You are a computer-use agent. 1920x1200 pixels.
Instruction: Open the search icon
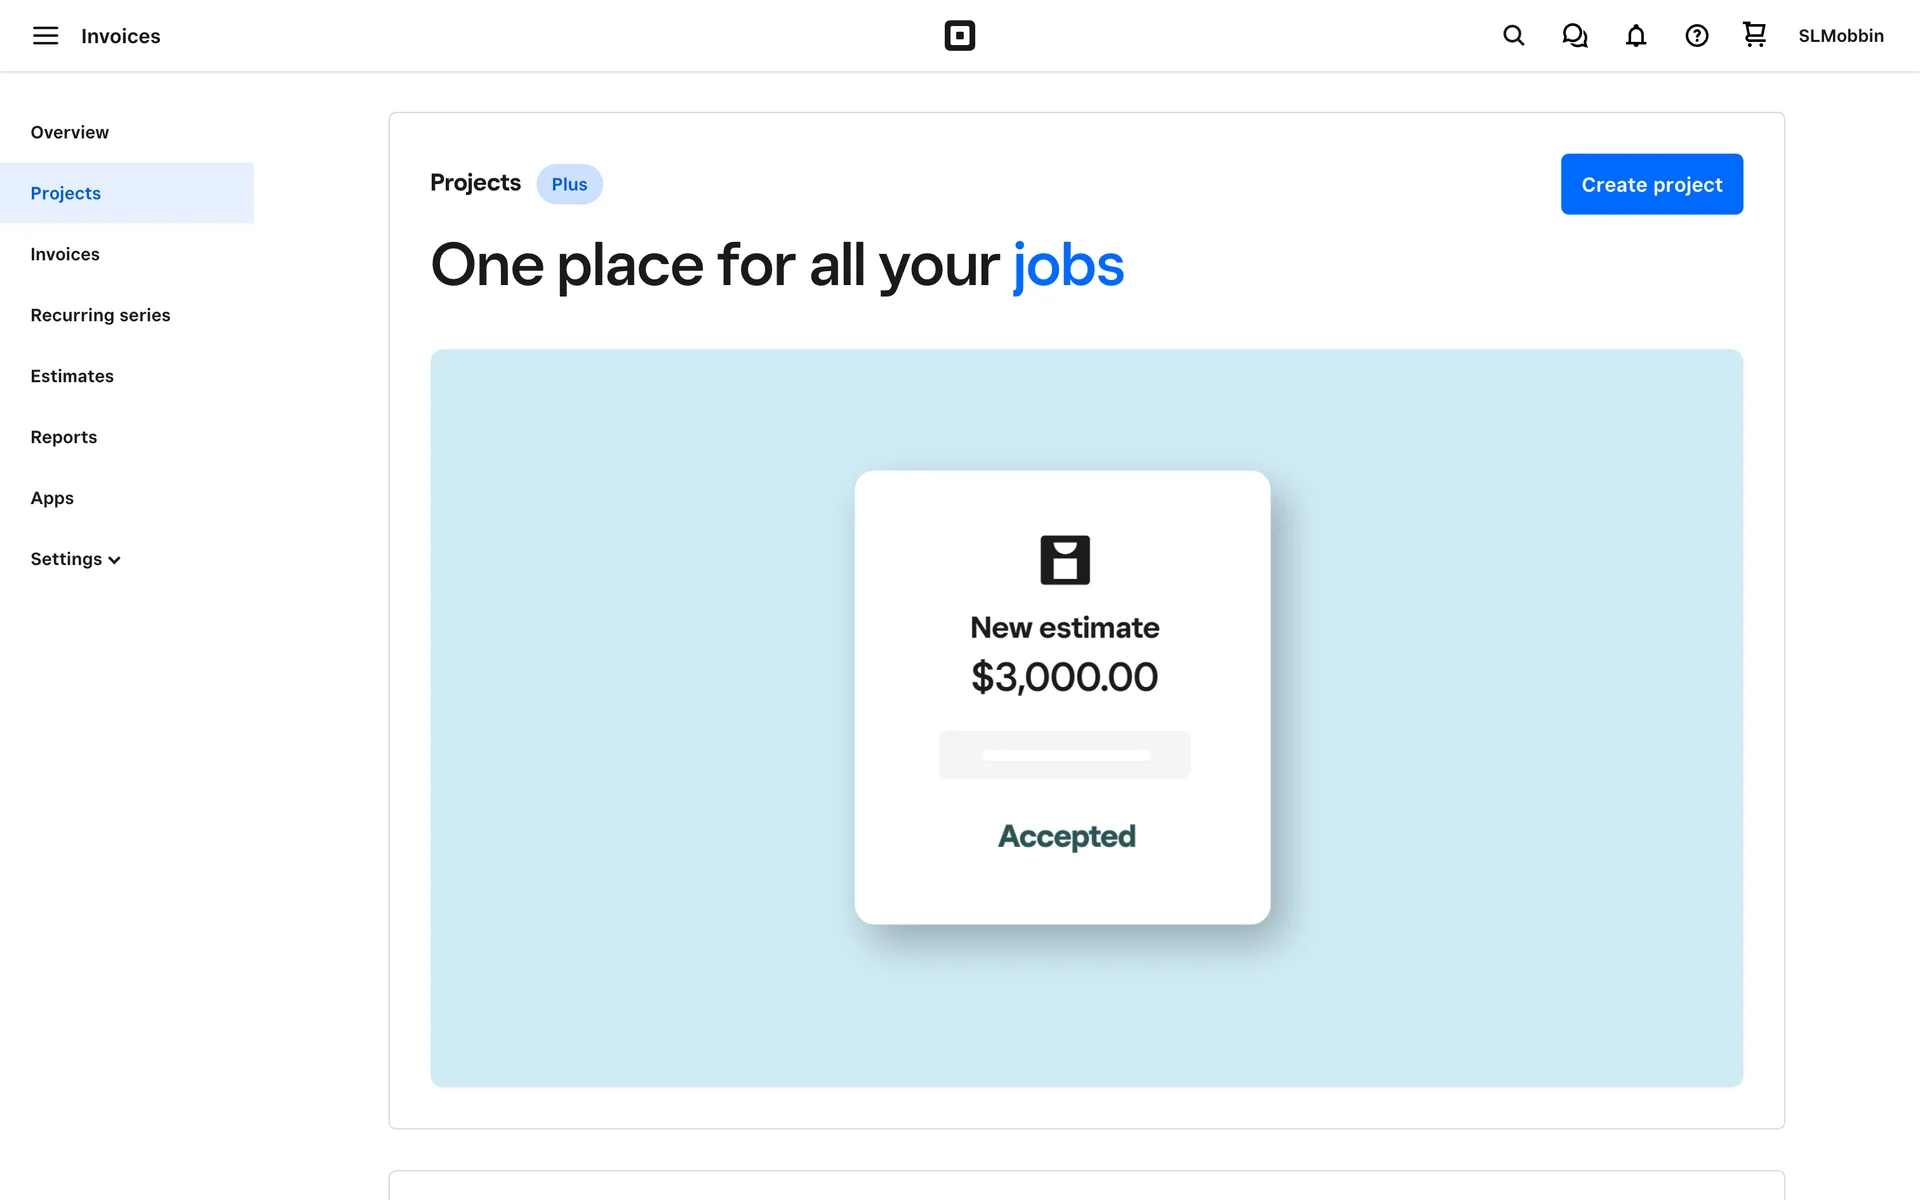tap(1513, 36)
